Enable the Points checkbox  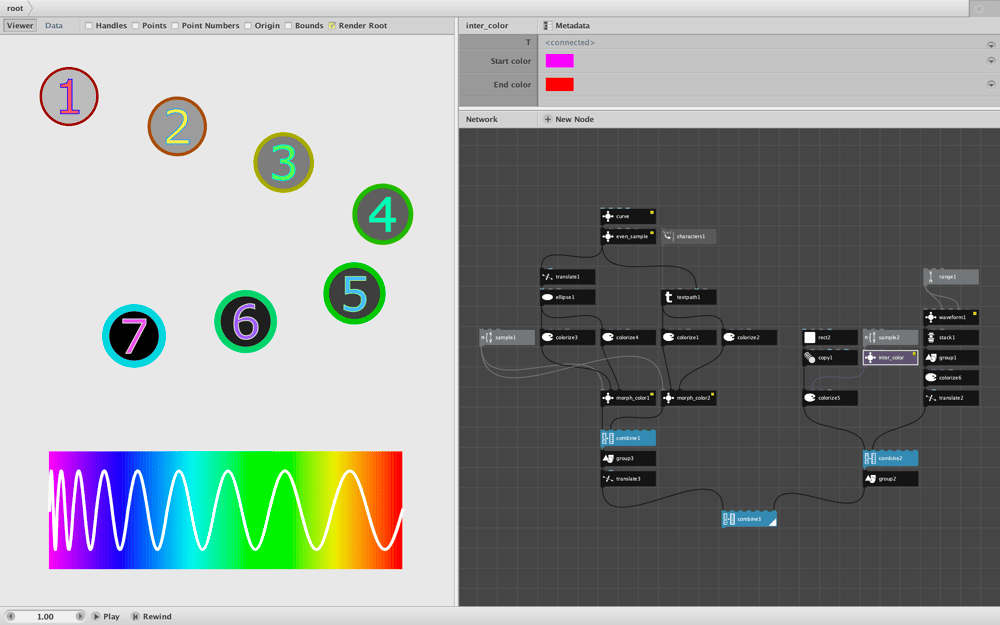(x=135, y=26)
